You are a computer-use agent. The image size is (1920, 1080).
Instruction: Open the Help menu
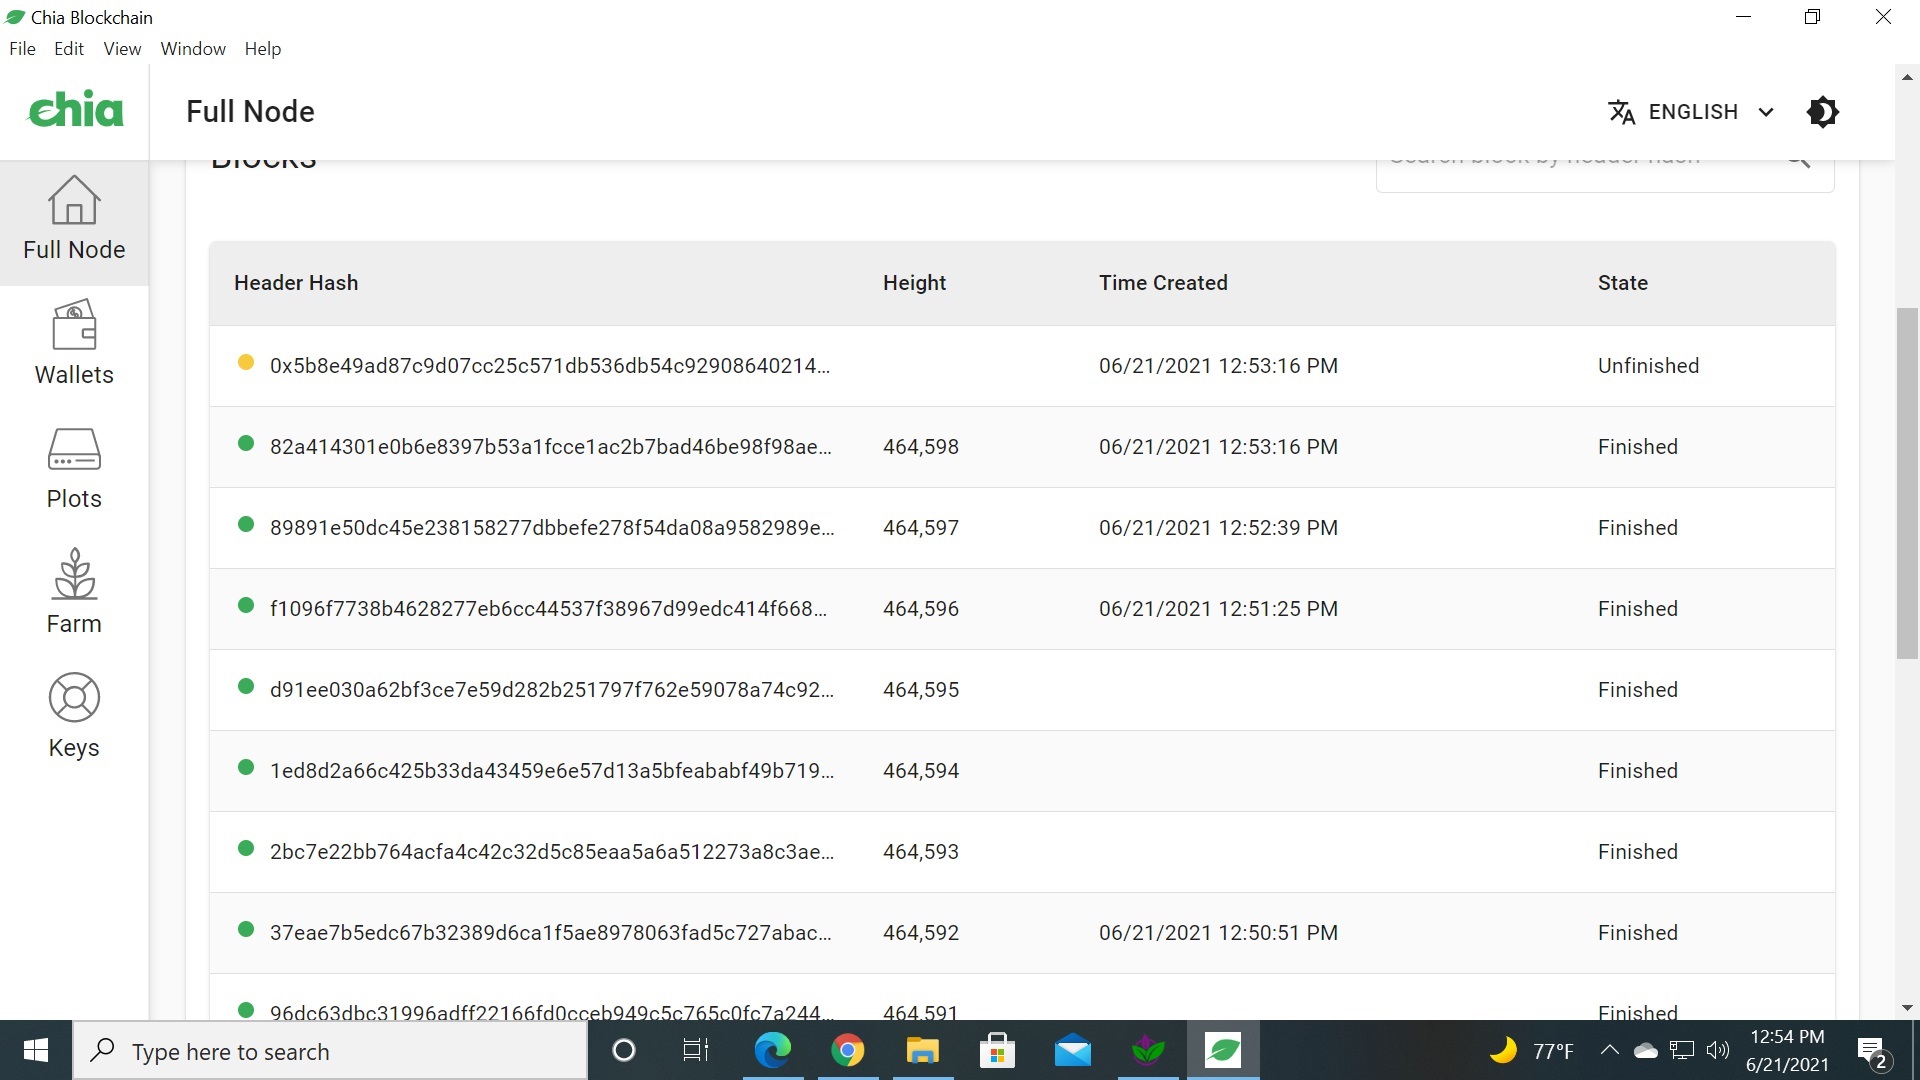tap(262, 48)
